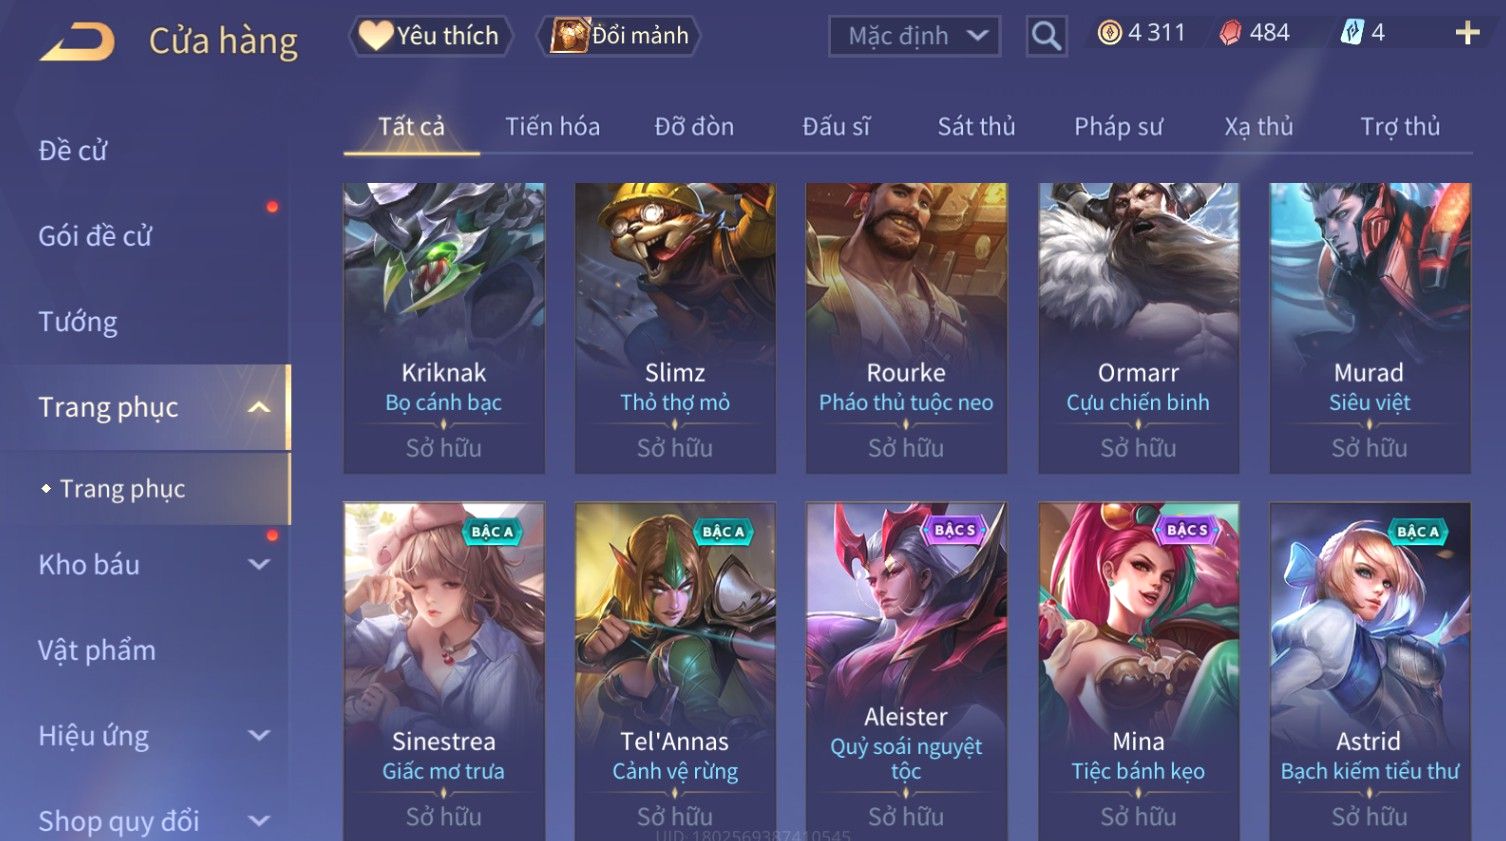The height and width of the screenshot is (841, 1506).
Task: Select the Kriknak Bọ cánh bạc skin card
Action: tap(444, 328)
